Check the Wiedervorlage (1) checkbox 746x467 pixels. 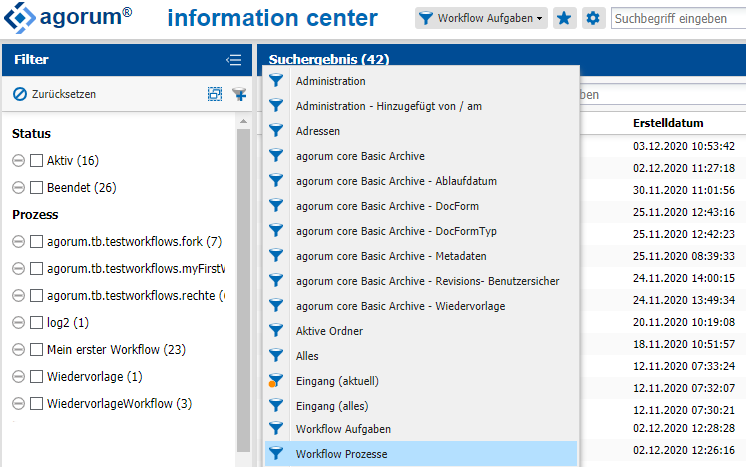point(37,377)
